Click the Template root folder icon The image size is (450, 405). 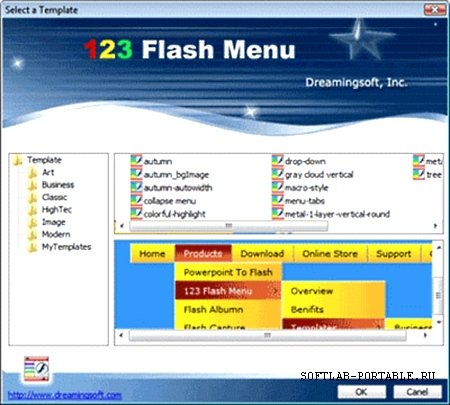click(17, 160)
